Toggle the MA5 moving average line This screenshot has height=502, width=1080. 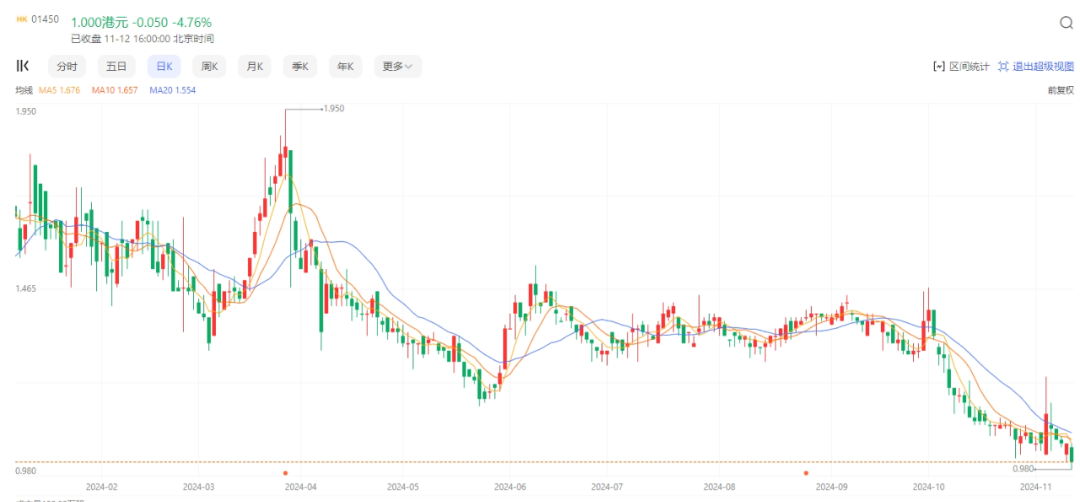click(x=60, y=90)
